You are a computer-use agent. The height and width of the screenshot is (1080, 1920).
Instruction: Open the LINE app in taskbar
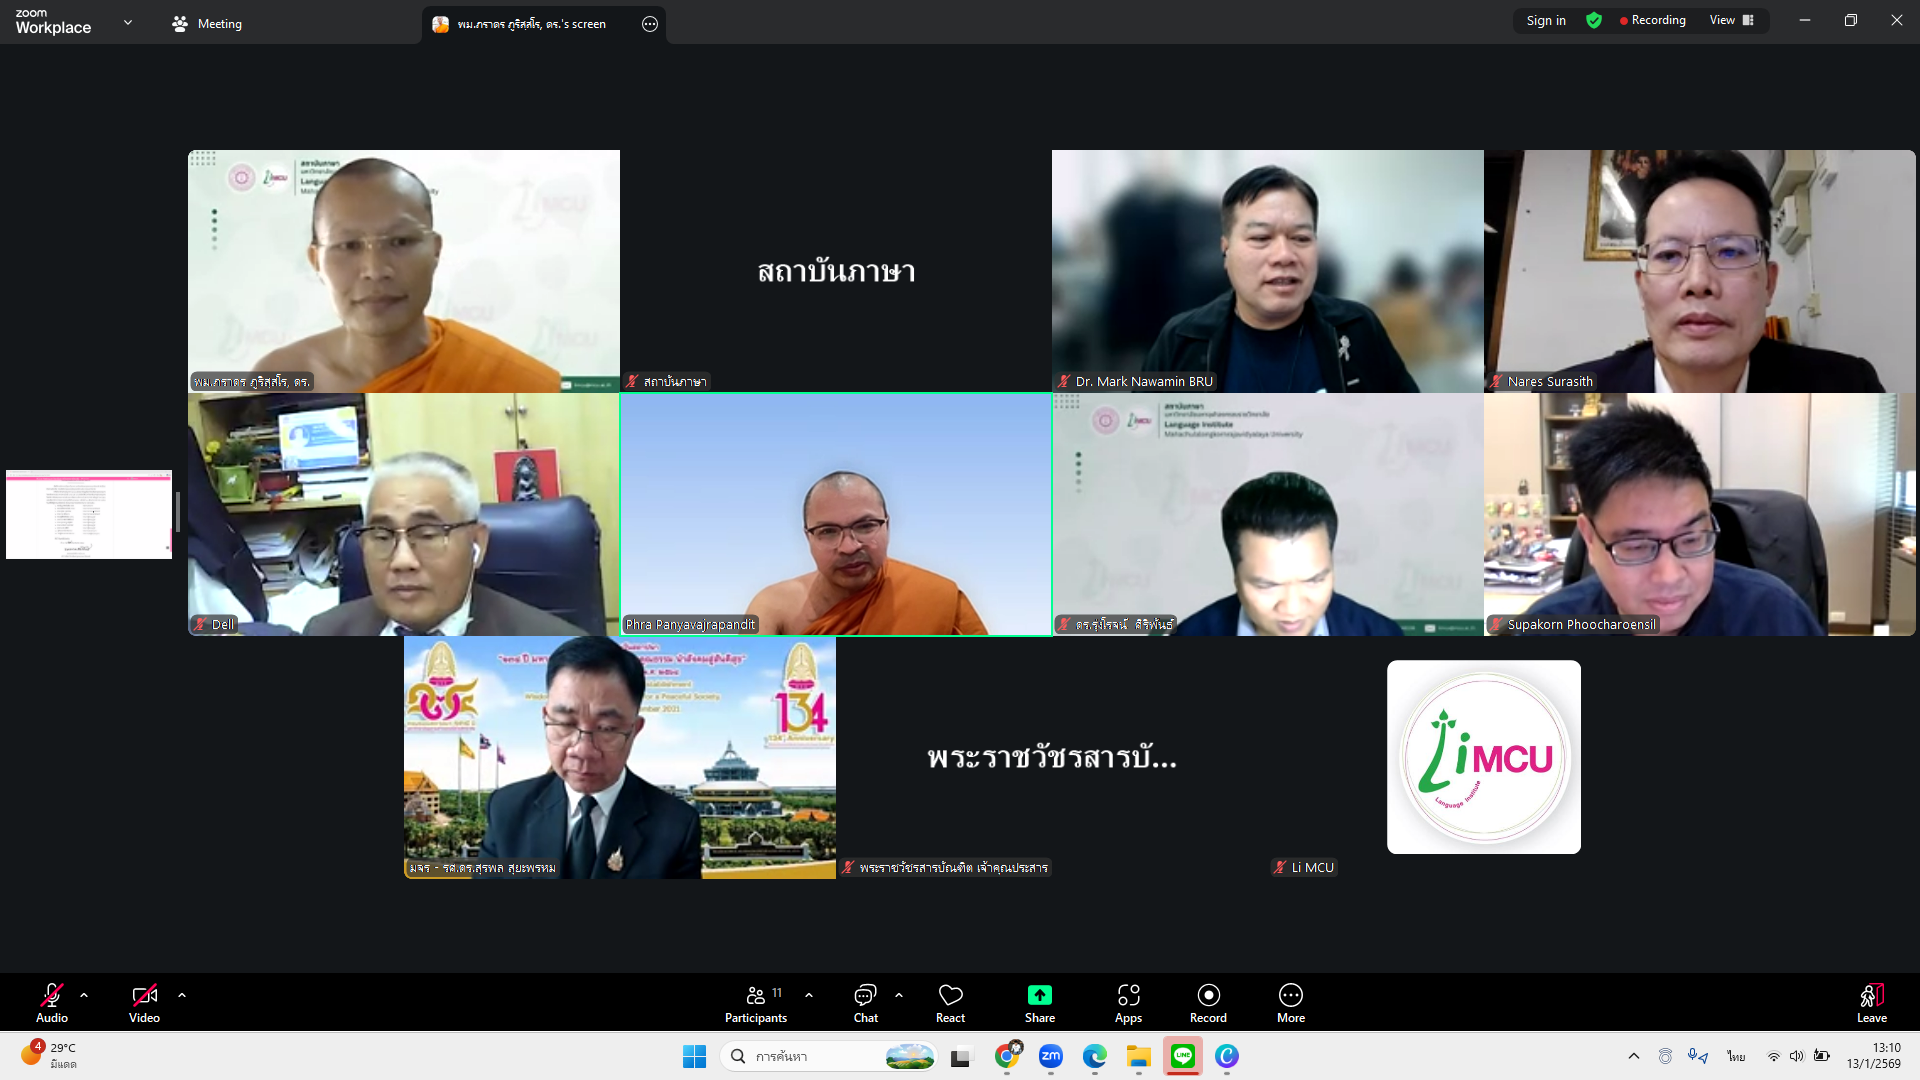(x=1182, y=1056)
